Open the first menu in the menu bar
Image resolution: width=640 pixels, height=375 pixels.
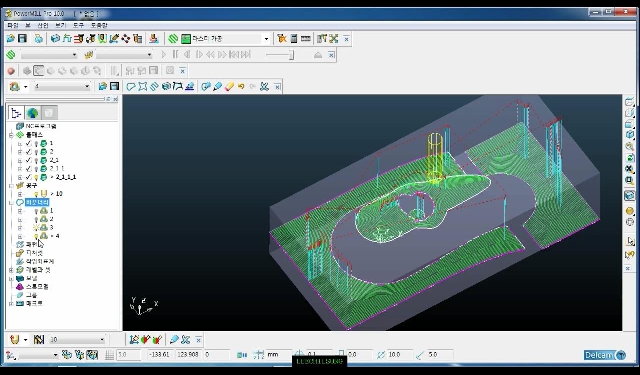pyautogui.click(x=13, y=25)
